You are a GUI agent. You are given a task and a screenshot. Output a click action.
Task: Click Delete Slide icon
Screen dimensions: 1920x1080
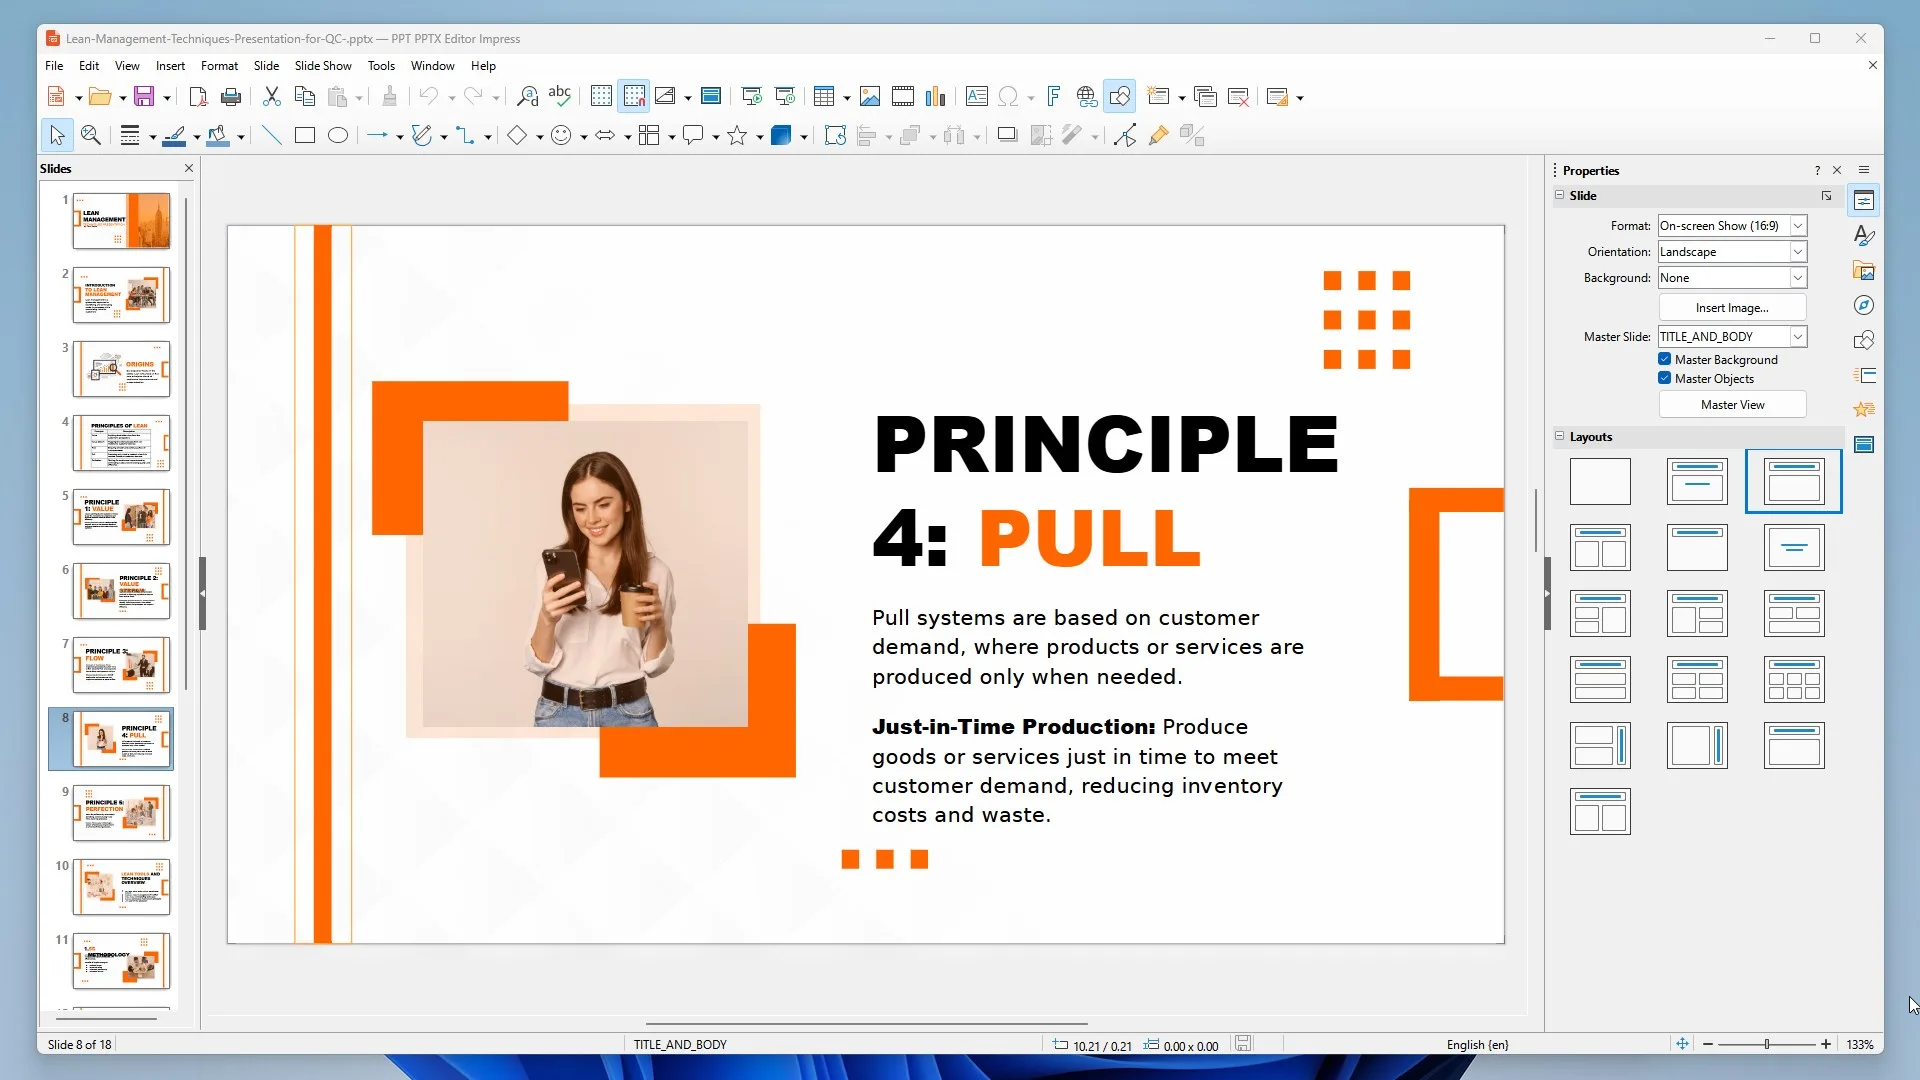(1238, 97)
